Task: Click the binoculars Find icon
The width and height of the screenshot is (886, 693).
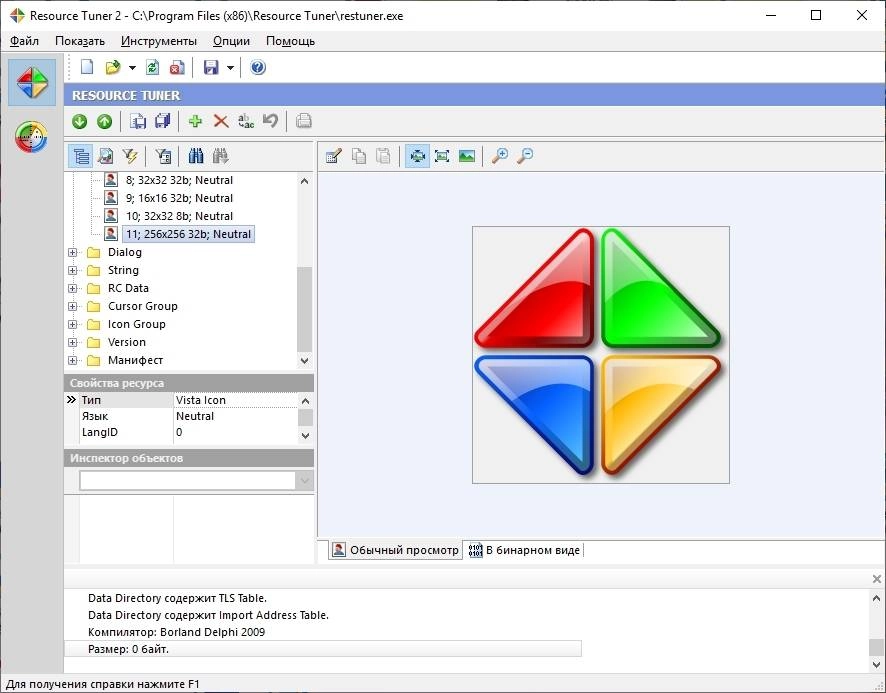Action: point(196,156)
